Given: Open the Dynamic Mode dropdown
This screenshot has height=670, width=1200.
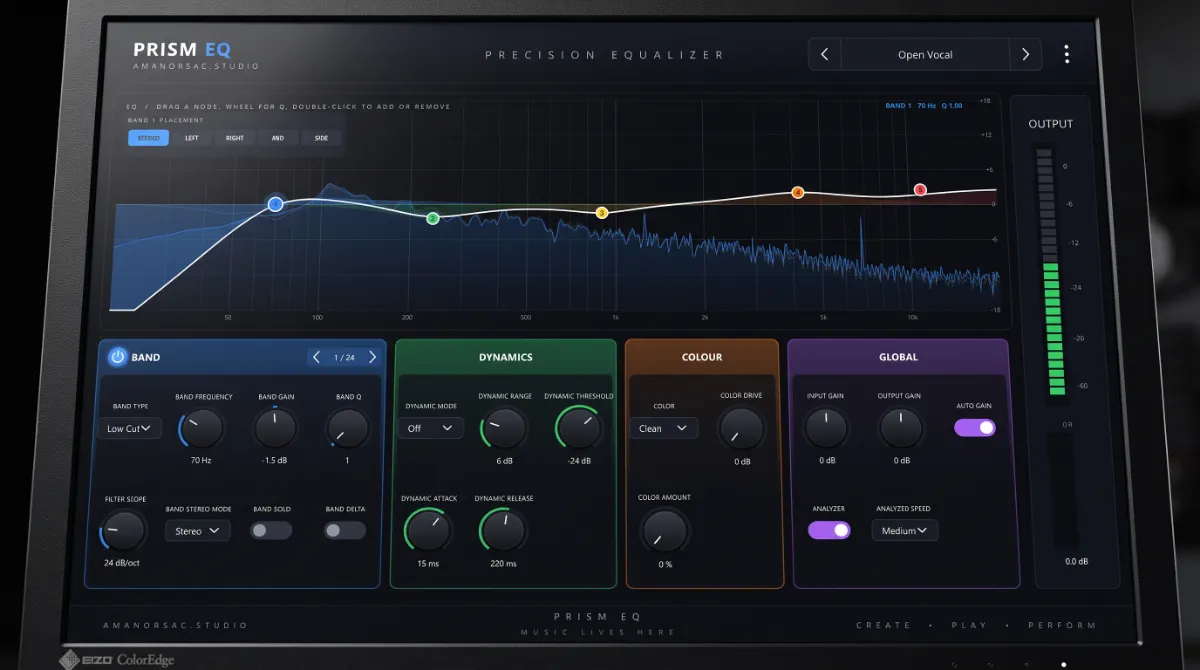Looking at the screenshot, I should [x=430, y=428].
